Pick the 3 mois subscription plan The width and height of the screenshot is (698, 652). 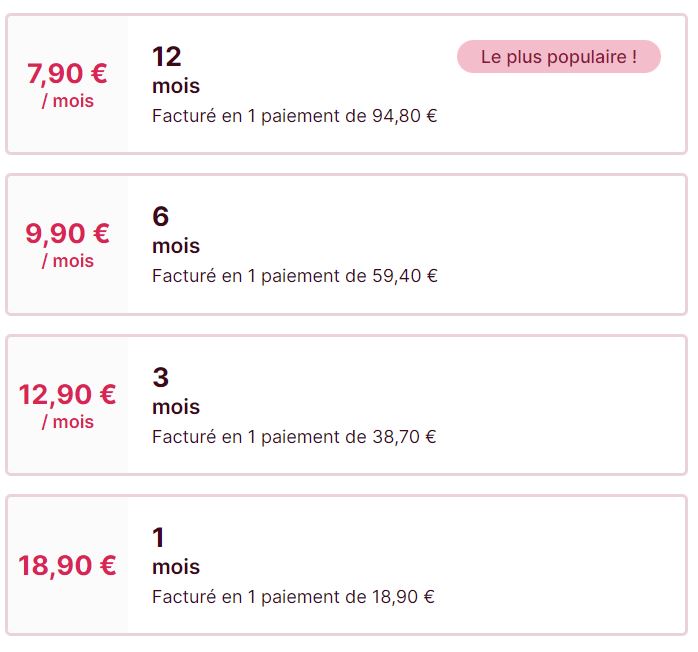coord(346,405)
